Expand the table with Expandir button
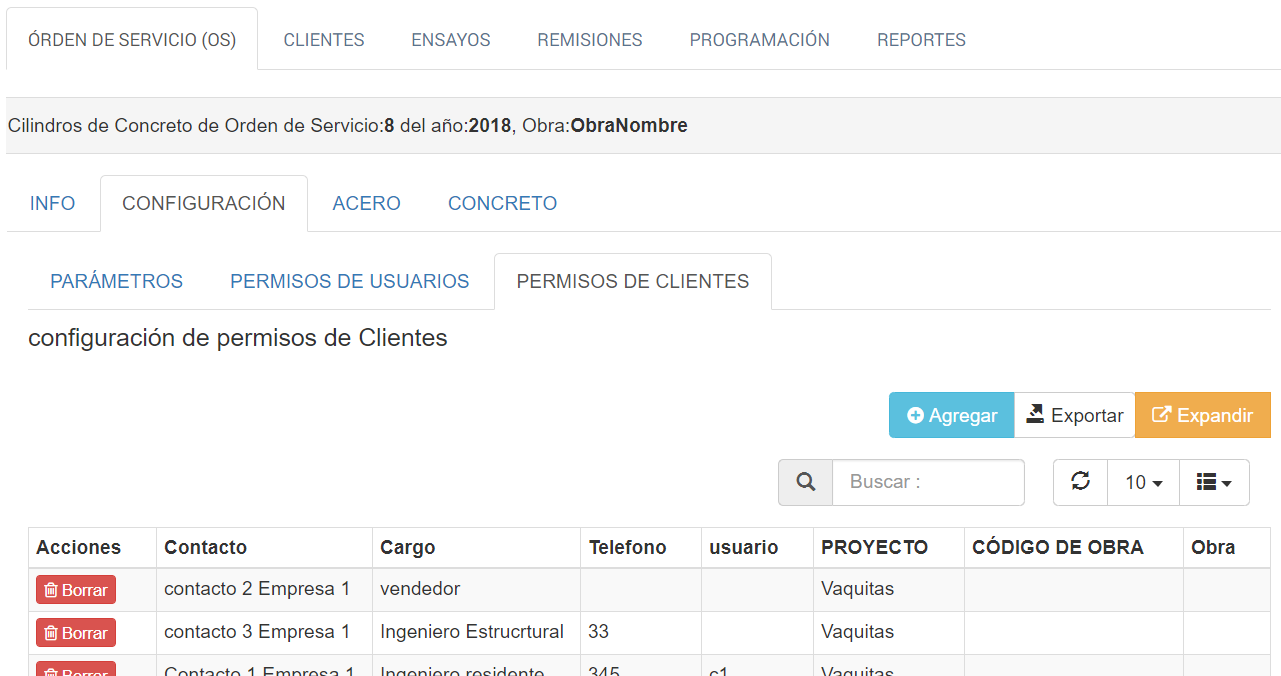Viewport: 1281px width, 676px height. (1202, 415)
